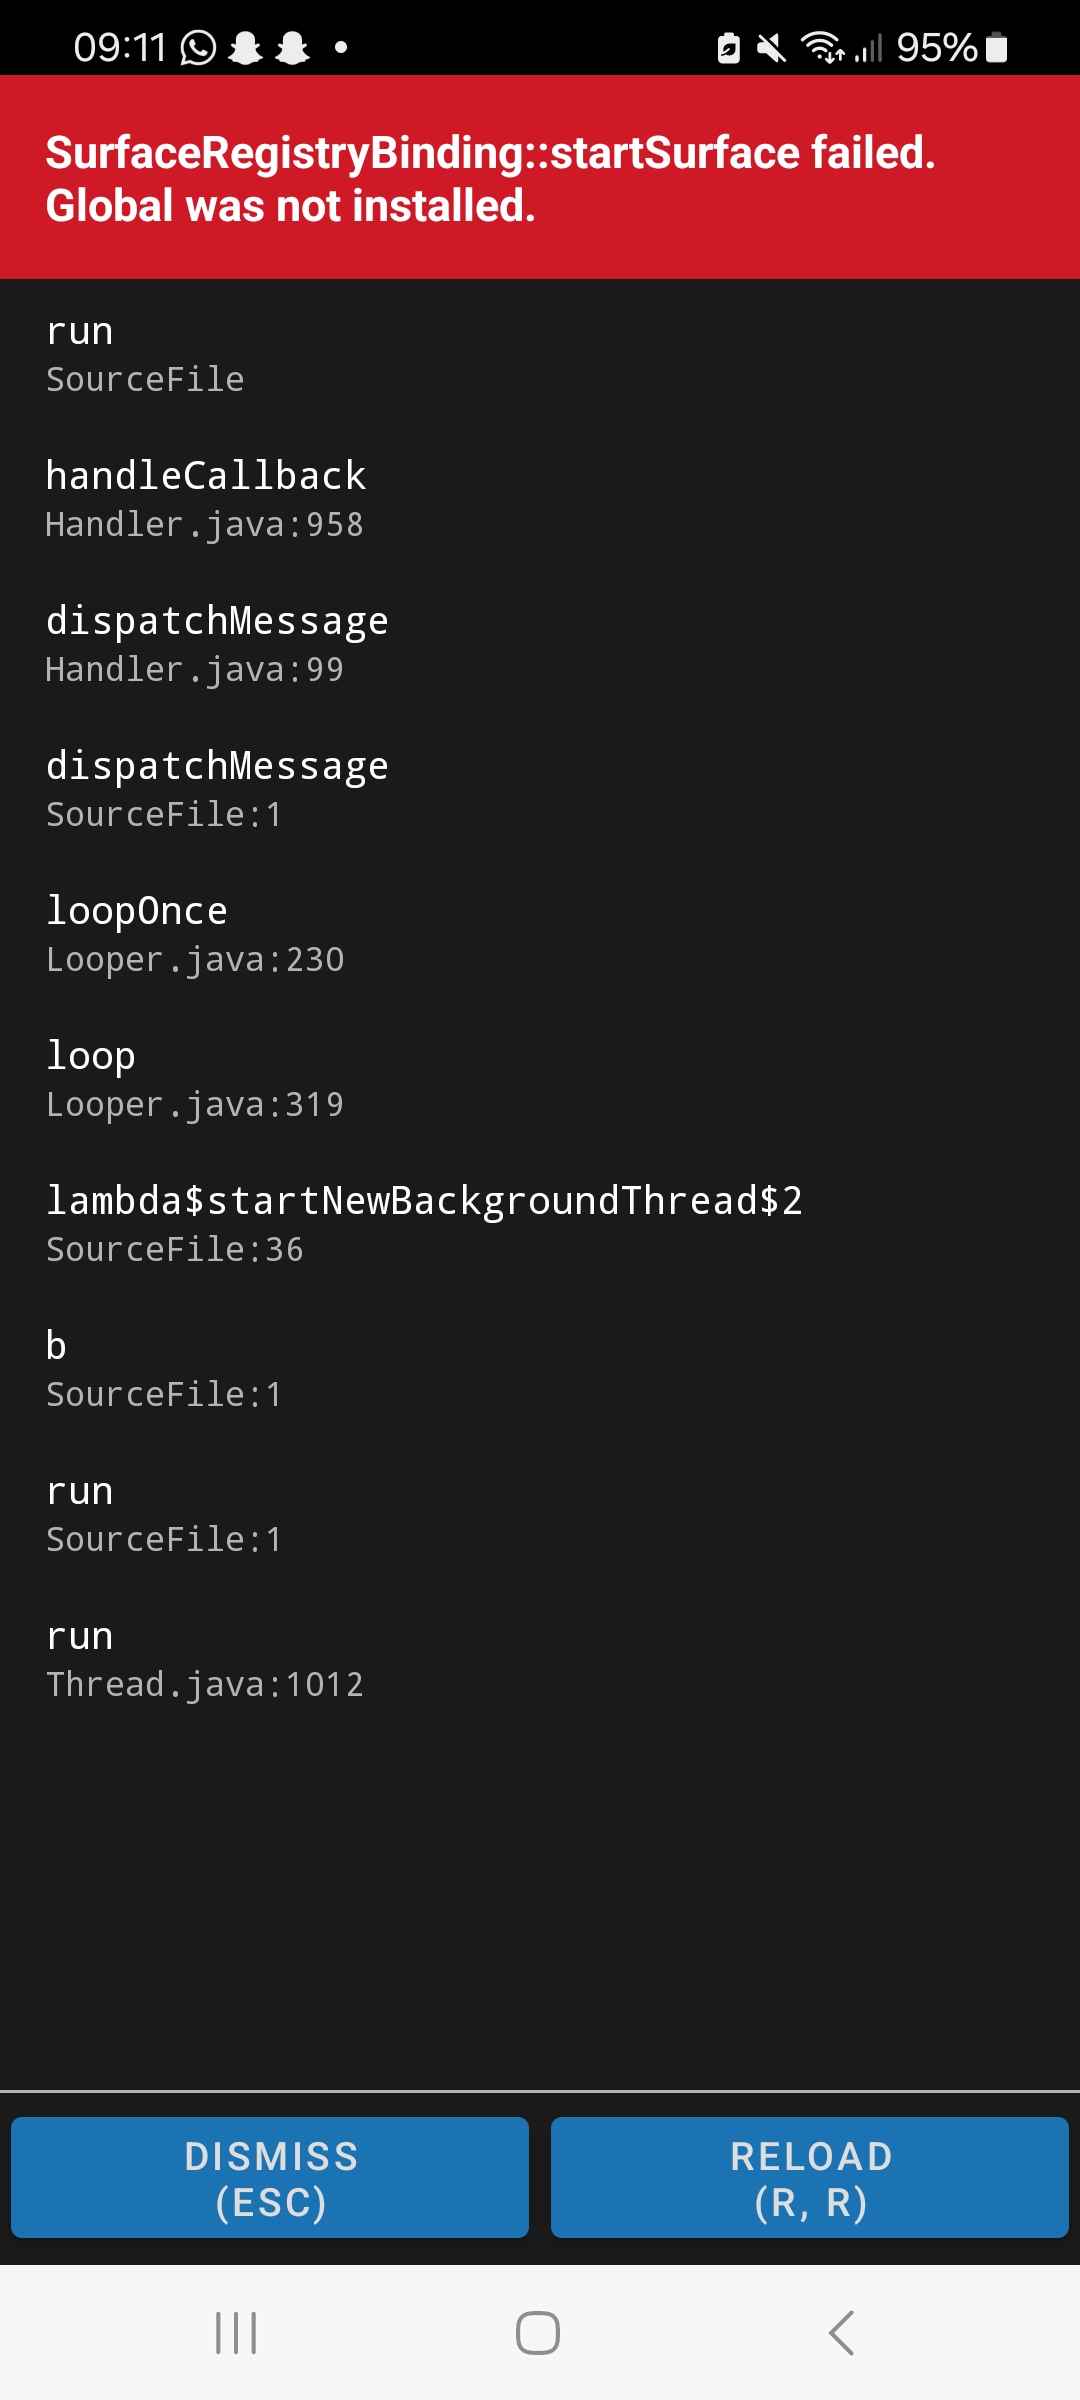
Task: Tap the red startSurface failed error header
Action: (x=540, y=177)
